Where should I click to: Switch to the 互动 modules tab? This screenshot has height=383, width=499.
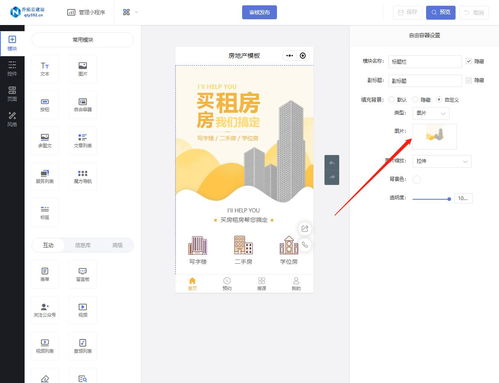pyautogui.click(x=48, y=245)
